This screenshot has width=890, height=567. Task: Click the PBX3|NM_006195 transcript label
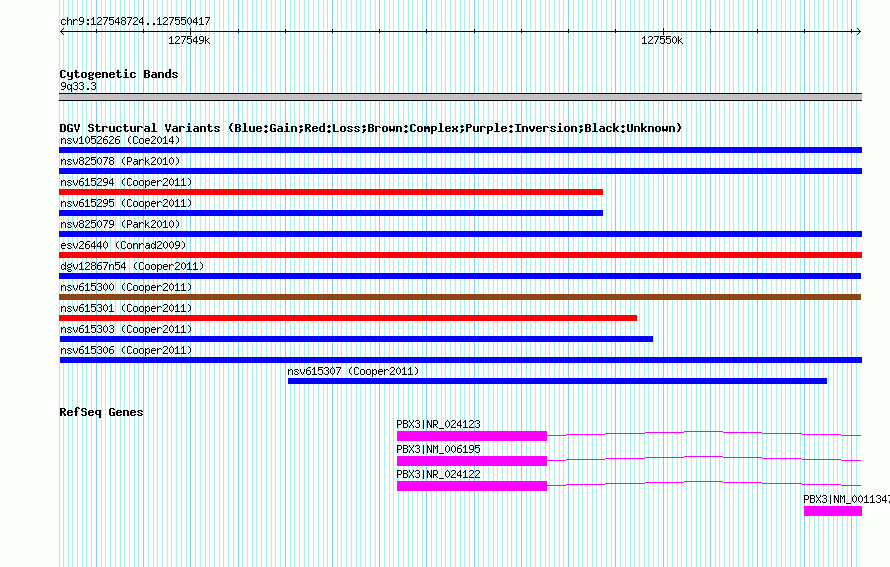click(x=438, y=449)
